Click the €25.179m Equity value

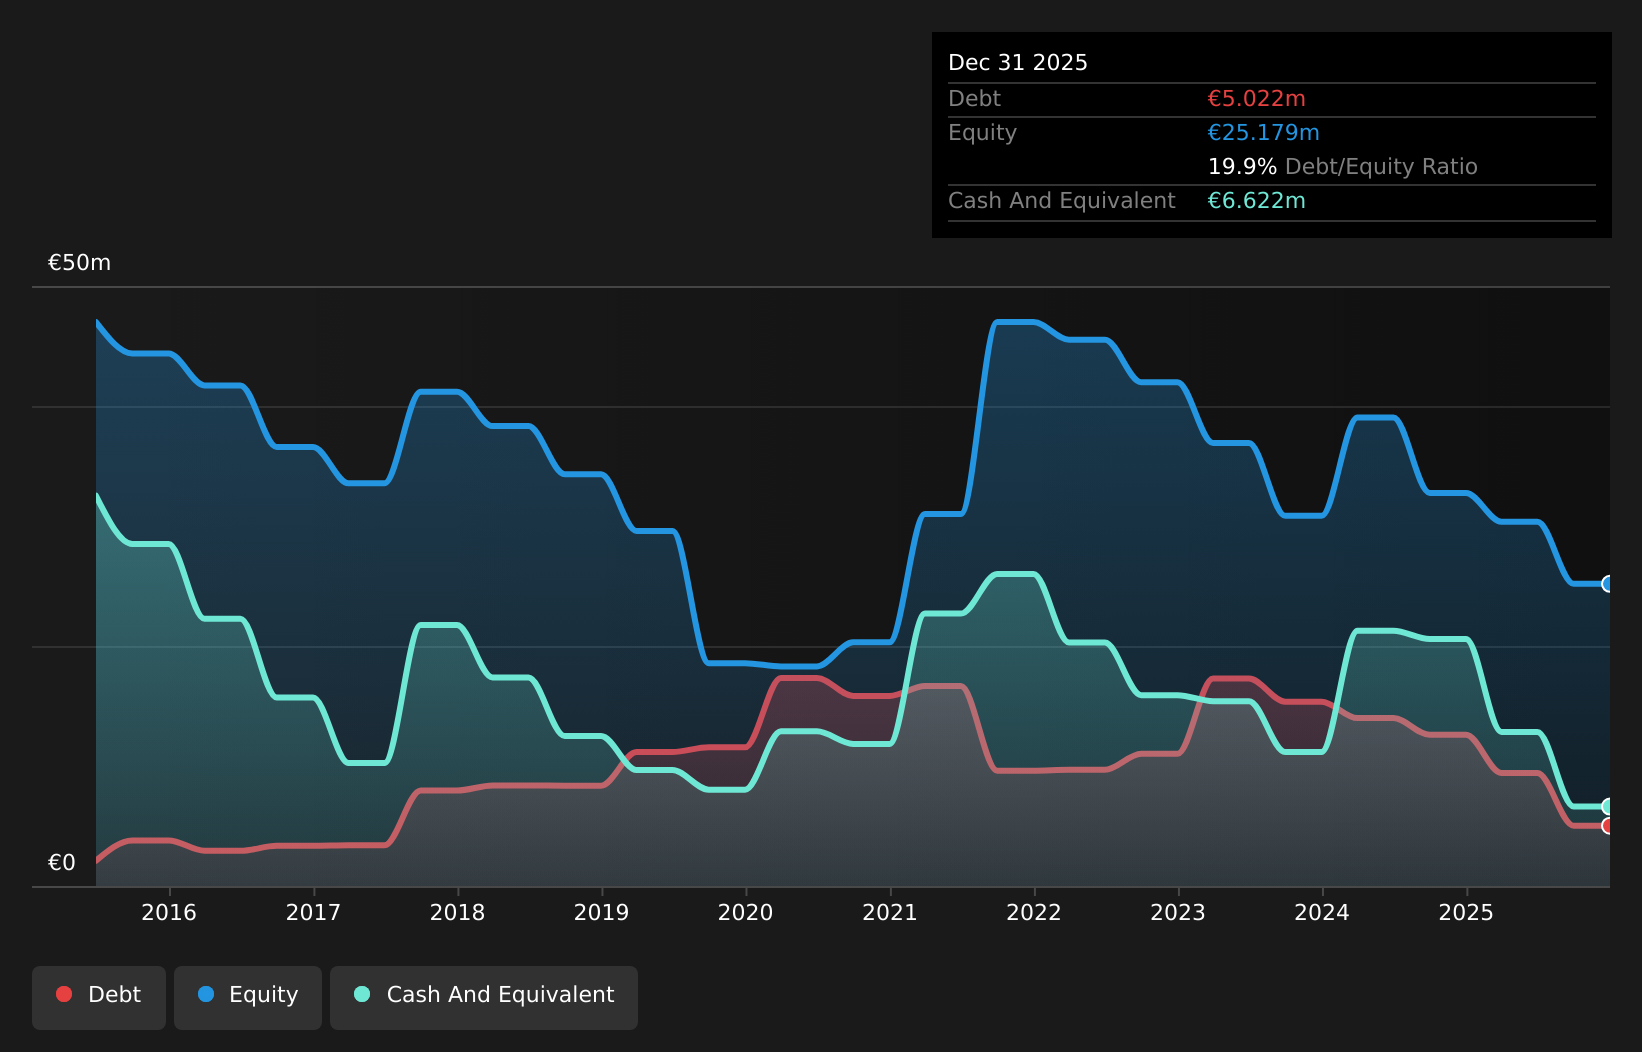(1263, 133)
